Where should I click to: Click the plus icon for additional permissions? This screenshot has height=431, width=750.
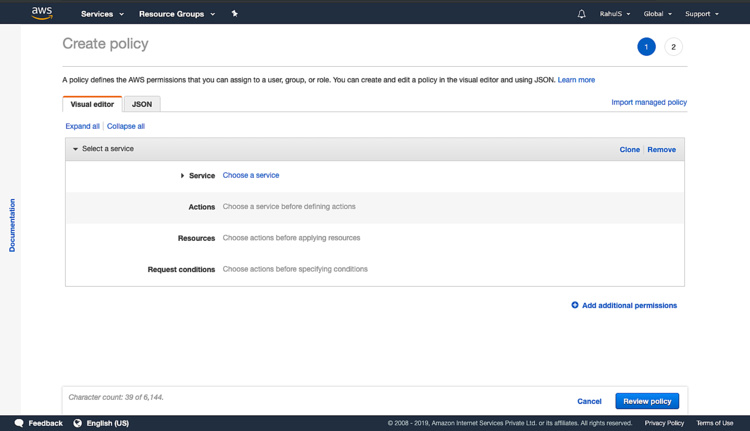tap(575, 305)
